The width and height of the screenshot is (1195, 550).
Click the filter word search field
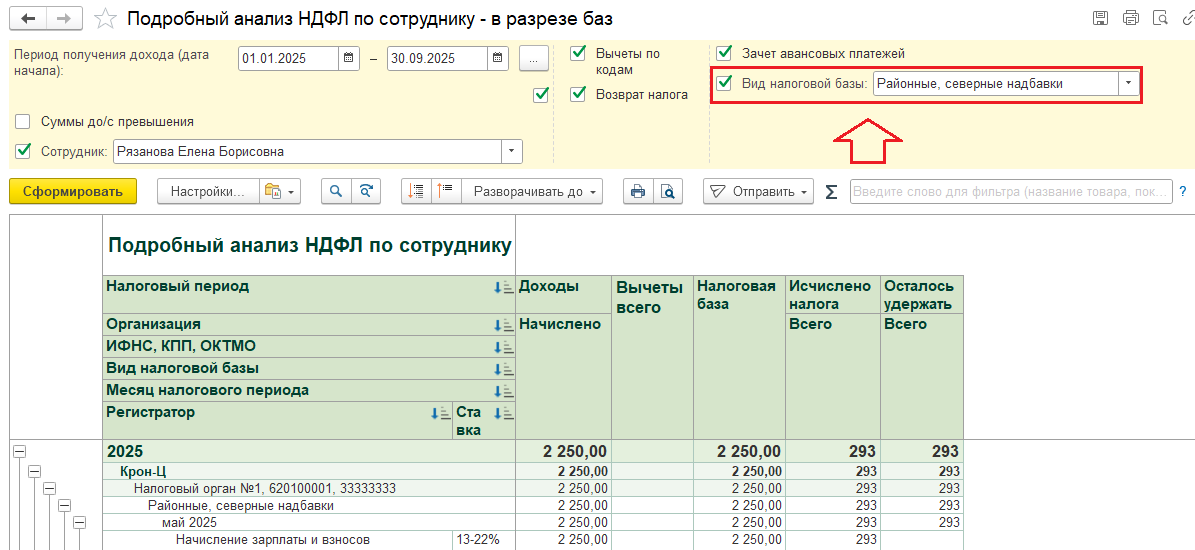tap(1010, 192)
